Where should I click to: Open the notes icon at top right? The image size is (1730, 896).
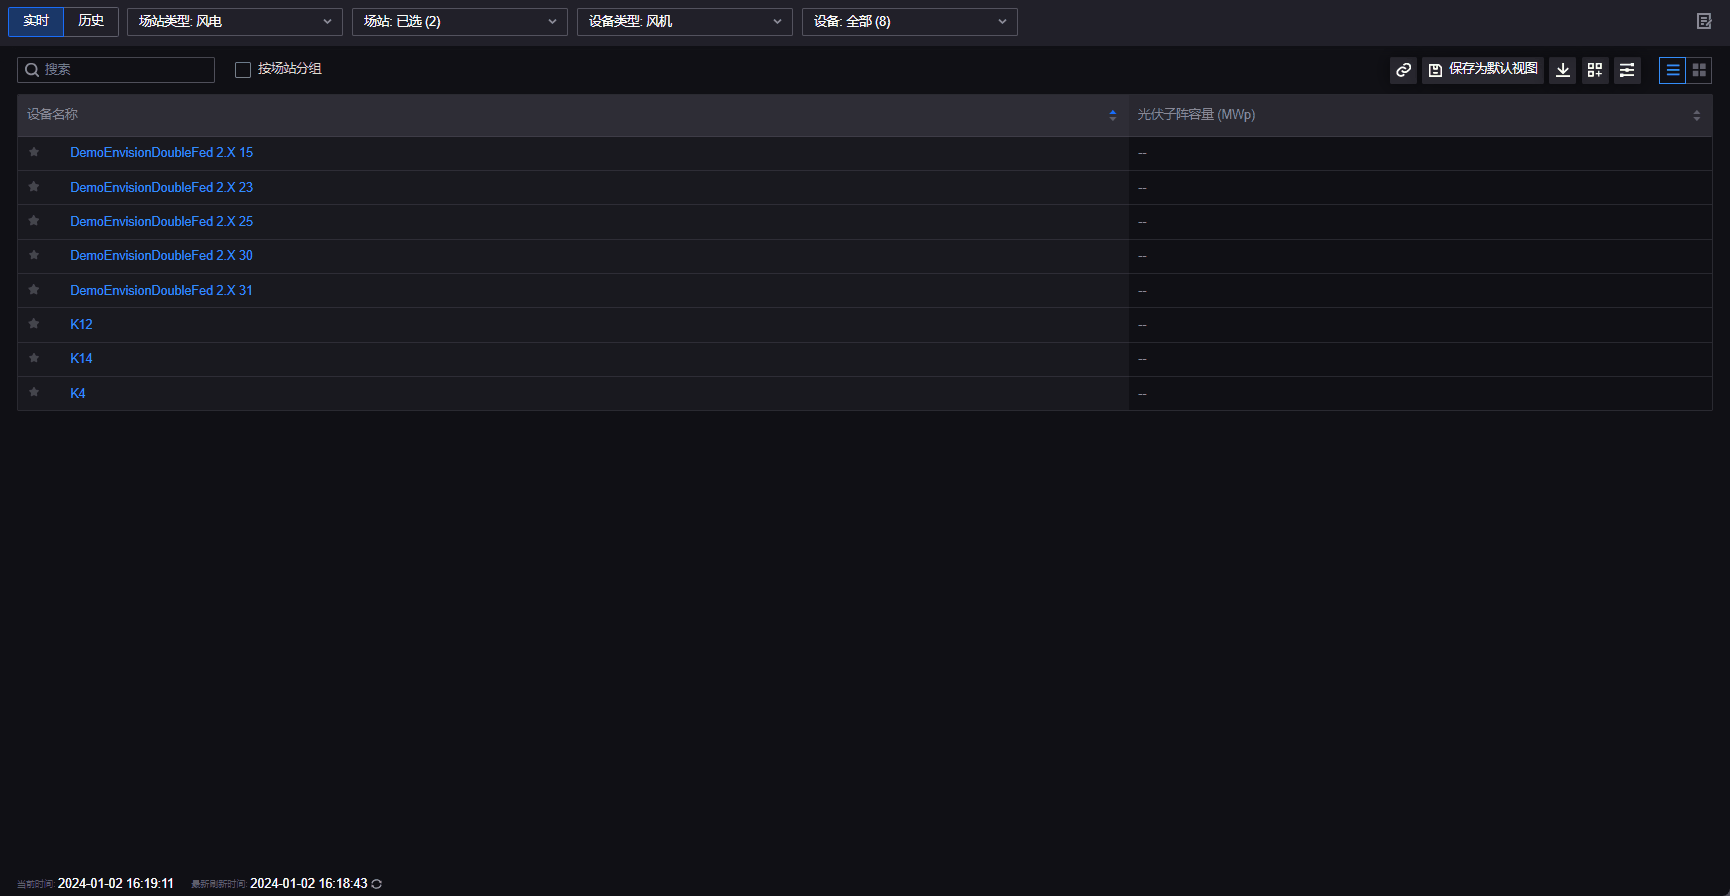click(x=1704, y=21)
